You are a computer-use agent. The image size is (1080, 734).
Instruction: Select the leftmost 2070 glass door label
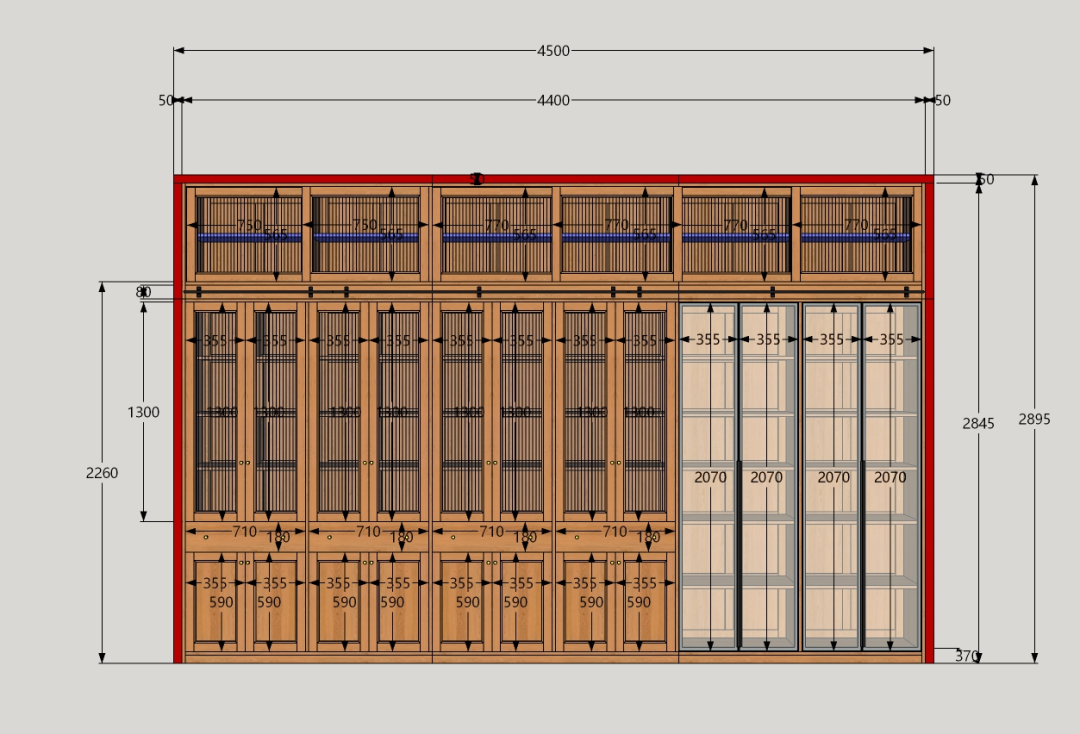click(710, 477)
